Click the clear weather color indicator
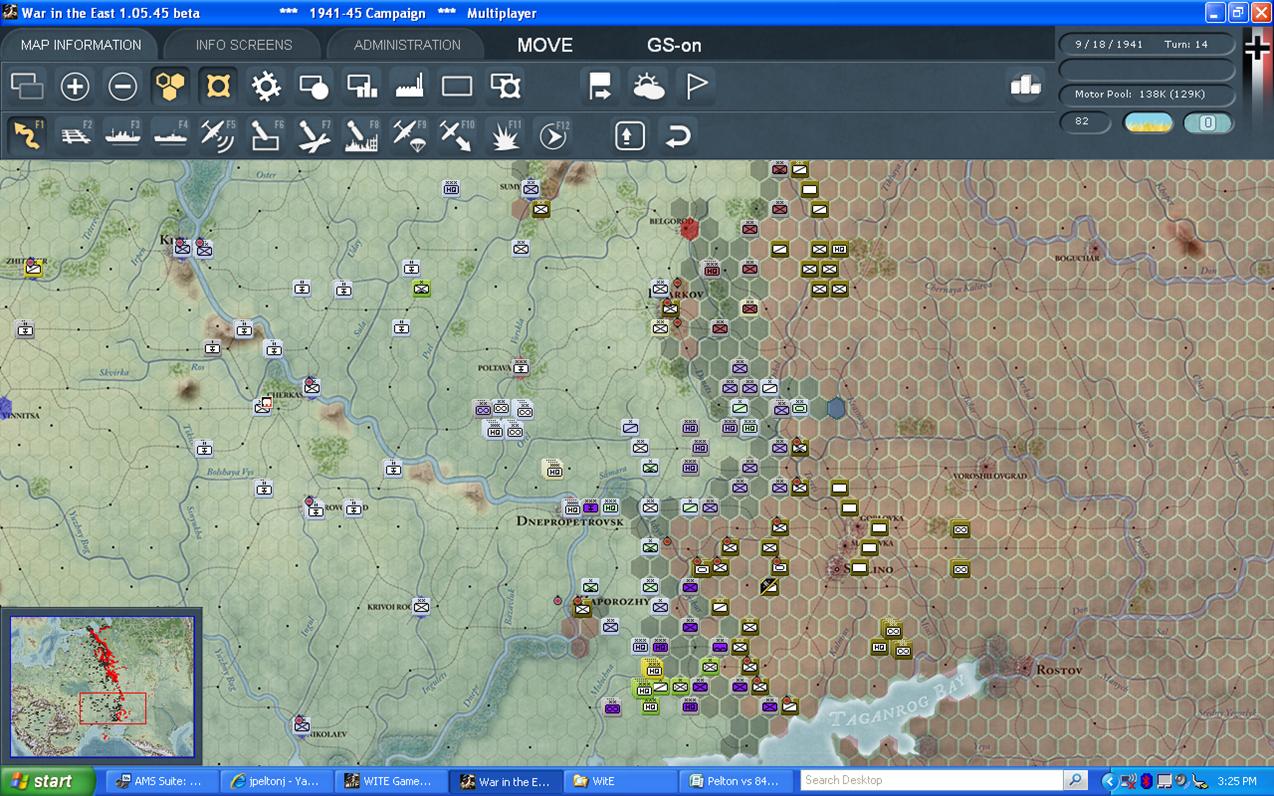 click(1148, 123)
